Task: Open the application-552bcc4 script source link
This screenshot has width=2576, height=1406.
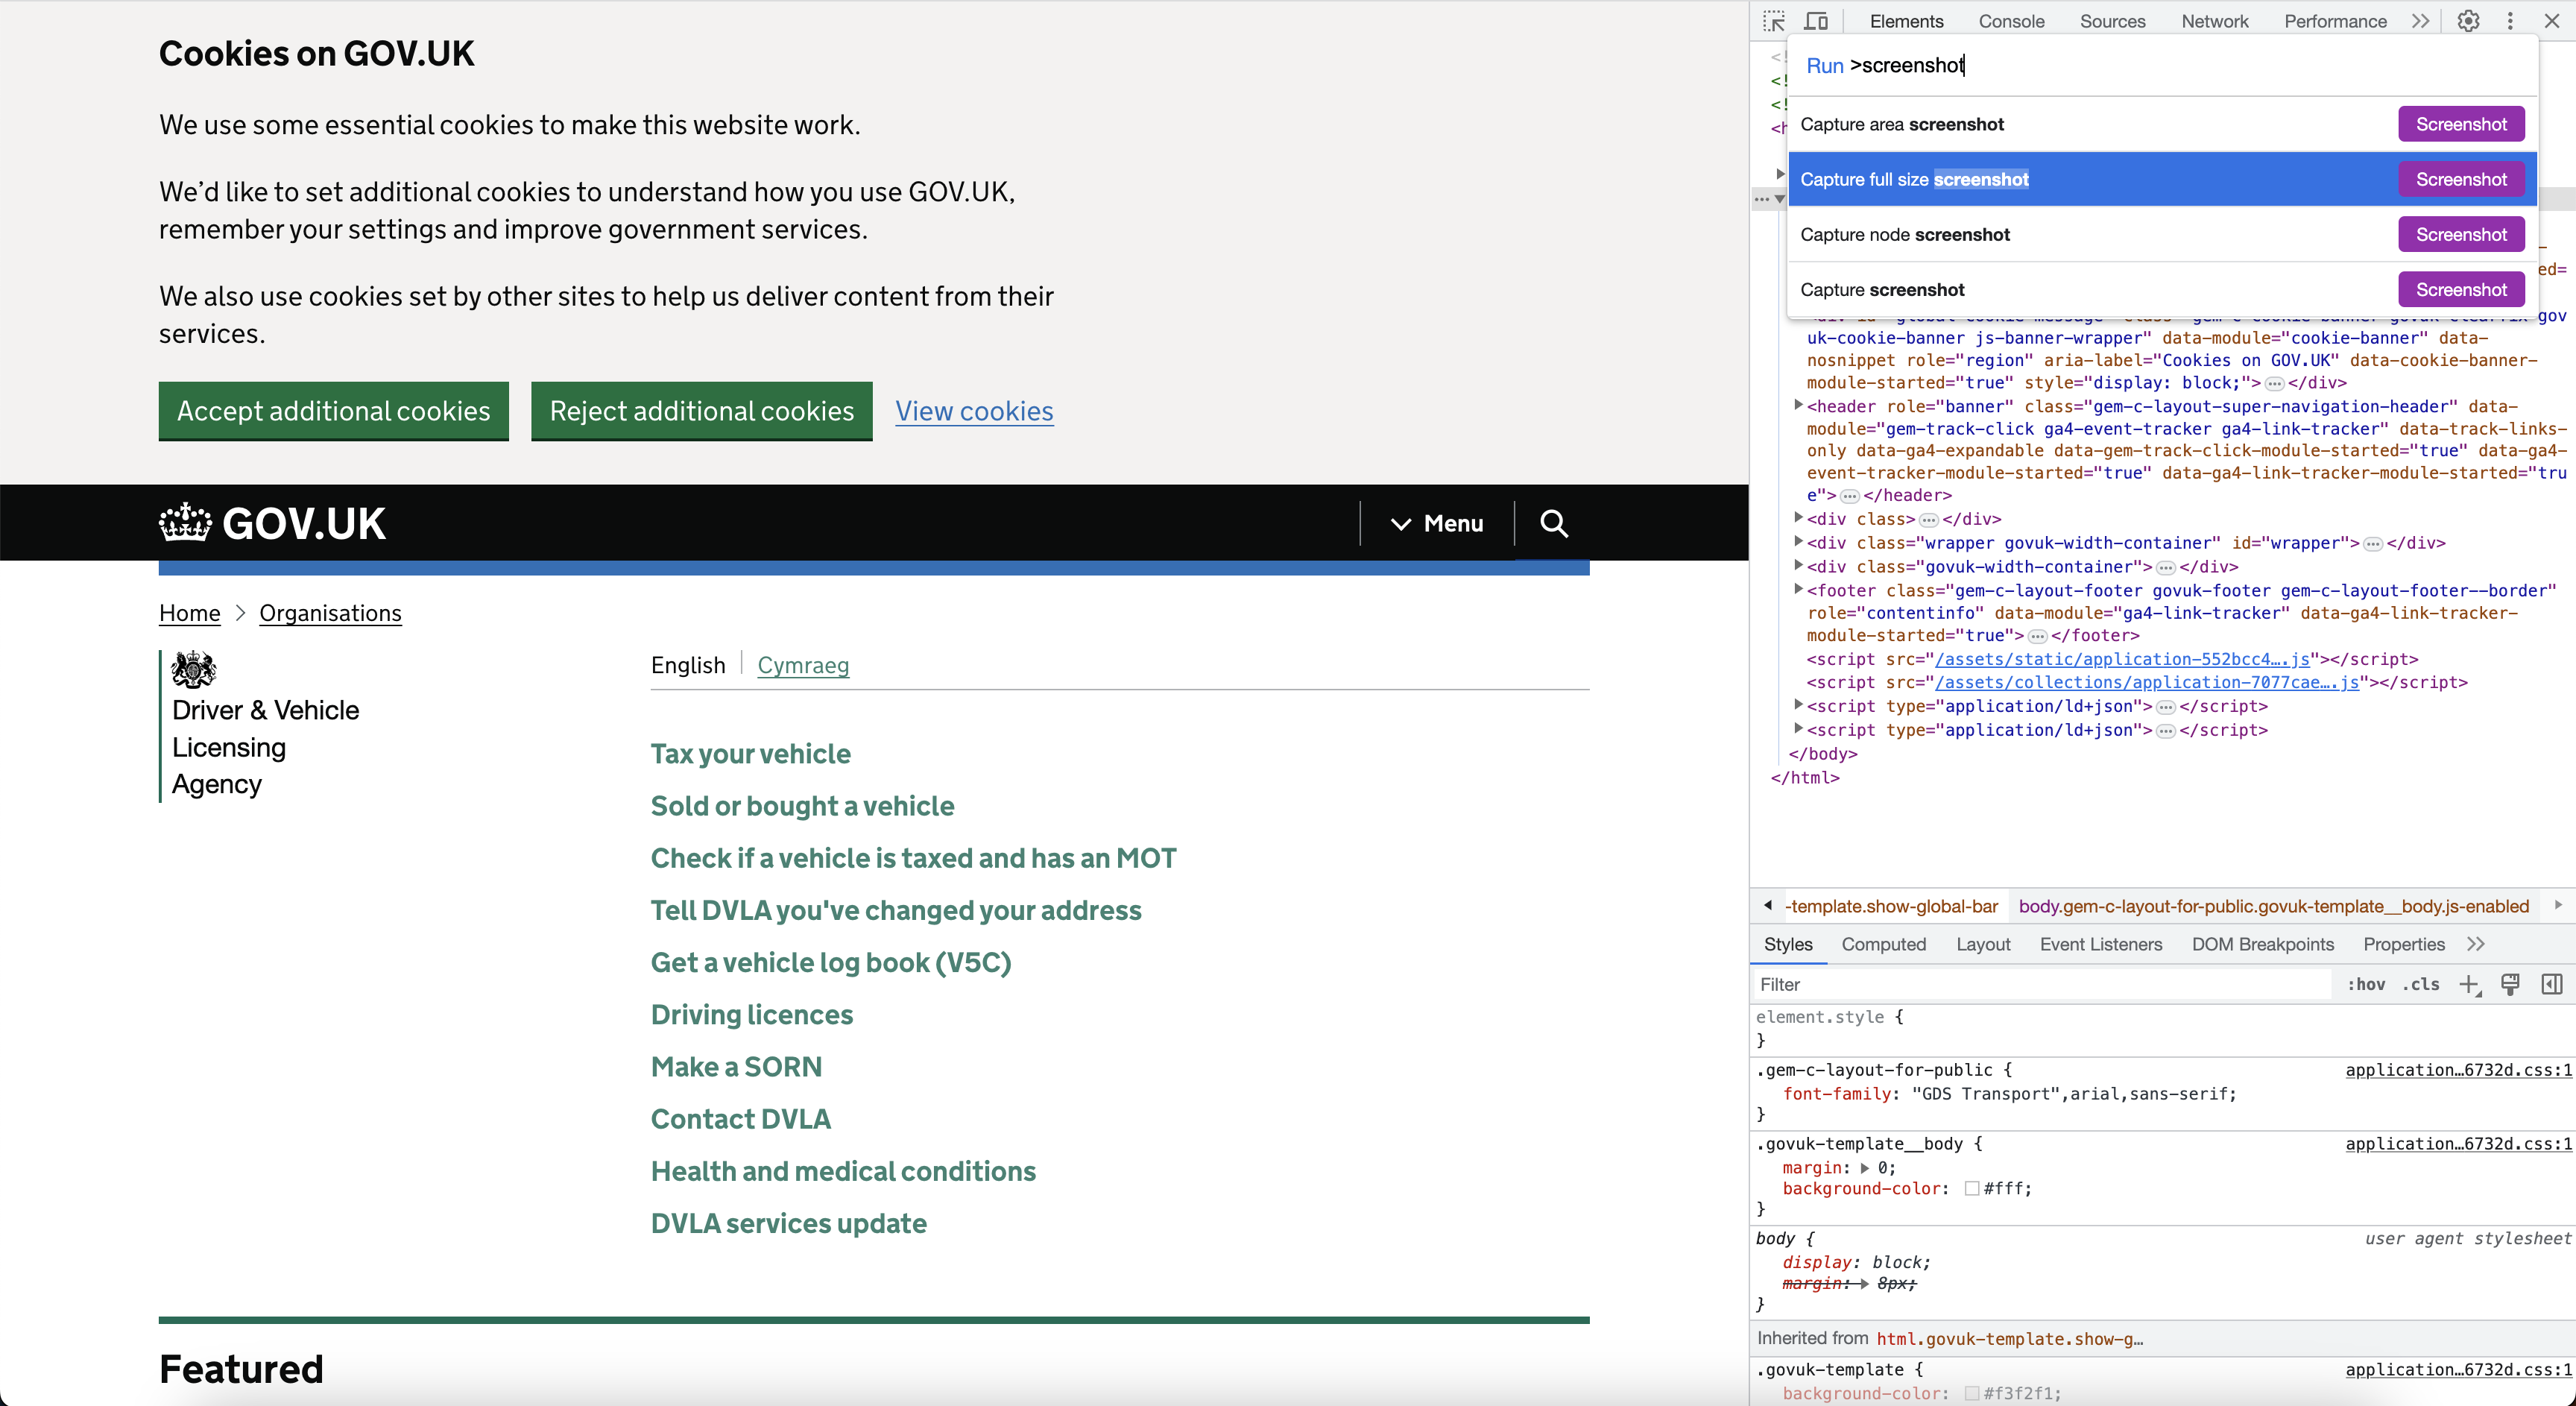Action: coord(2122,659)
